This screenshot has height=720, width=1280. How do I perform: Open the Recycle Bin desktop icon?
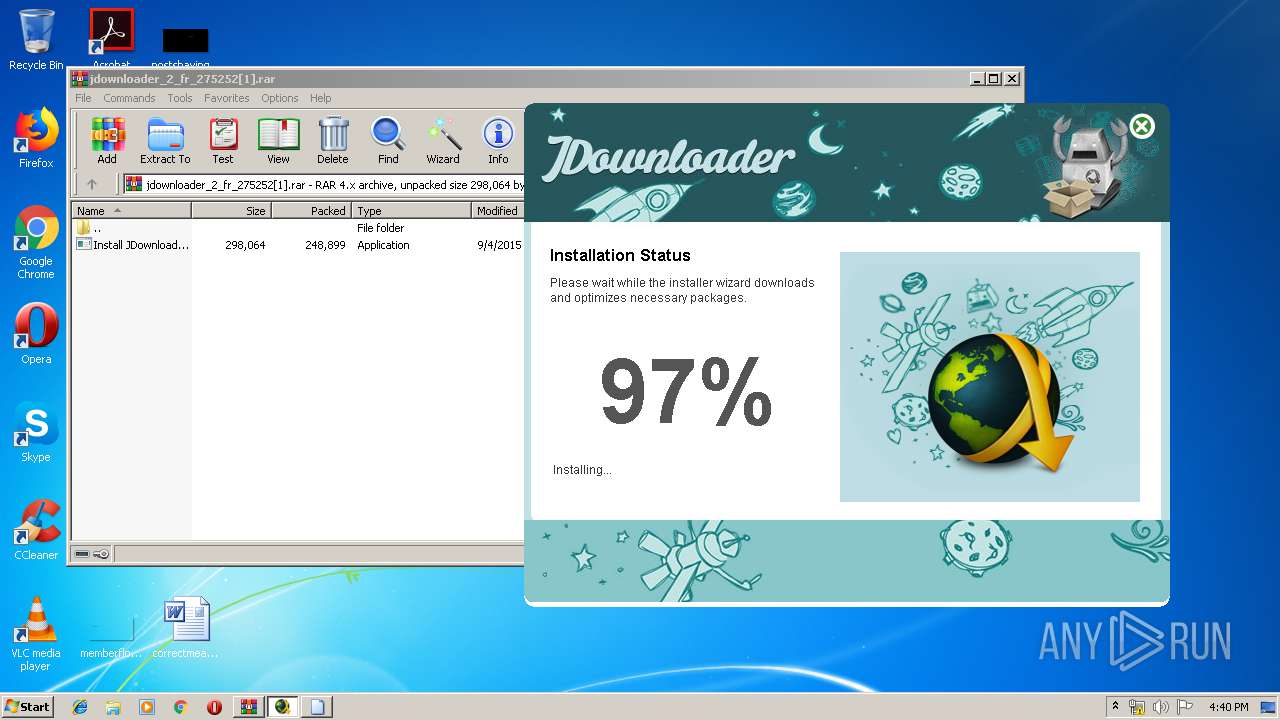(x=36, y=40)
